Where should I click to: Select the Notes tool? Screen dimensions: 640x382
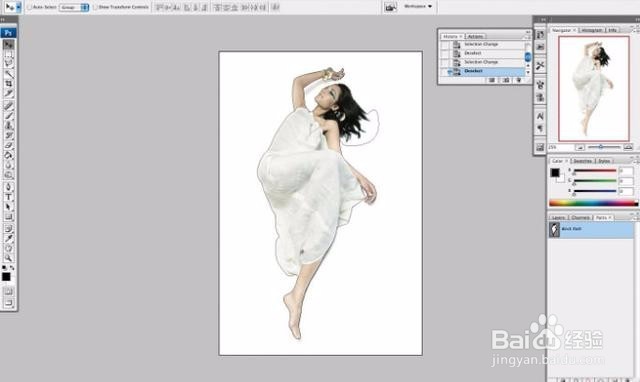point(9,229)
